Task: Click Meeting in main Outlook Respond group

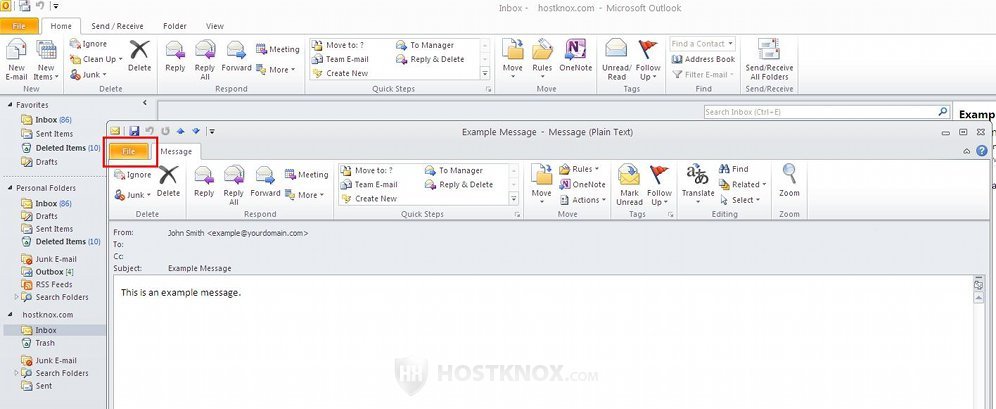Action: pos(278,49)
